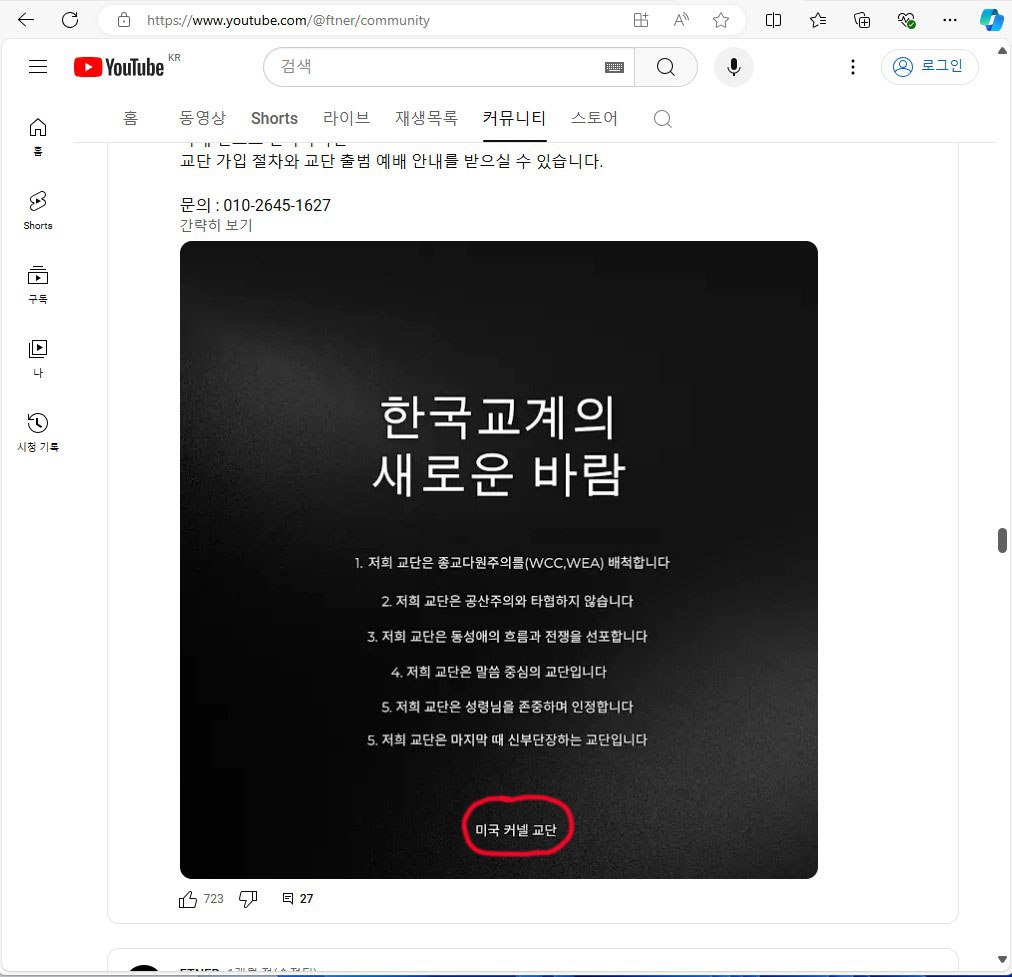Click the scrollbar up arrow
The height and width of the screenshot is (977, 1012).
[1002, 50]
